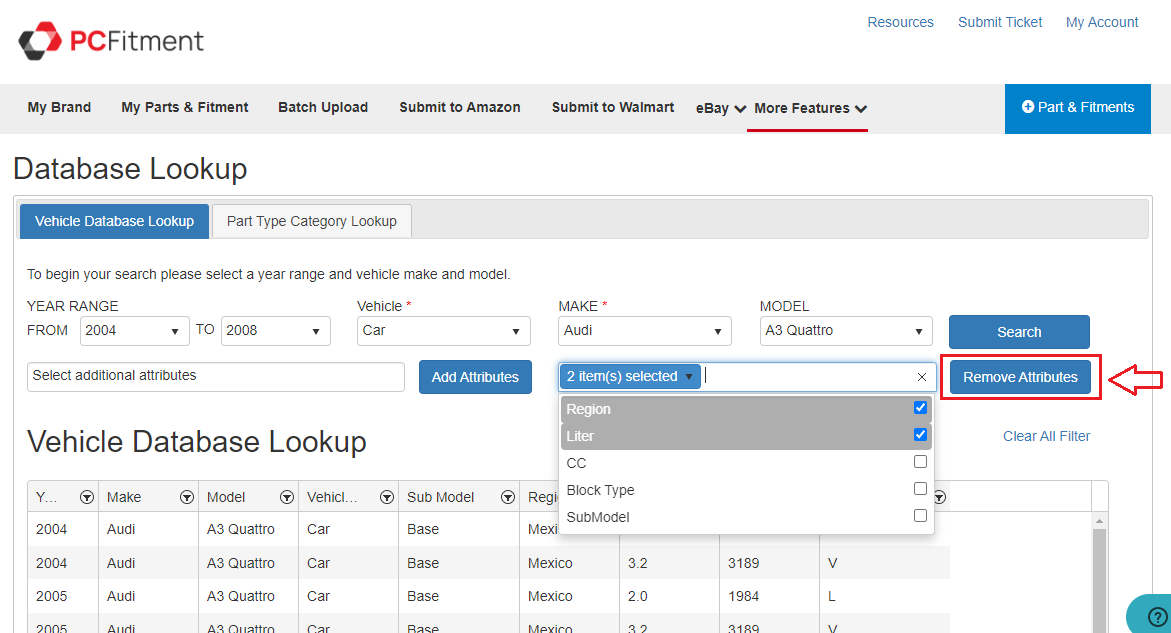Uncheck the Liter attribute checkbox

(x=920, y=435)
